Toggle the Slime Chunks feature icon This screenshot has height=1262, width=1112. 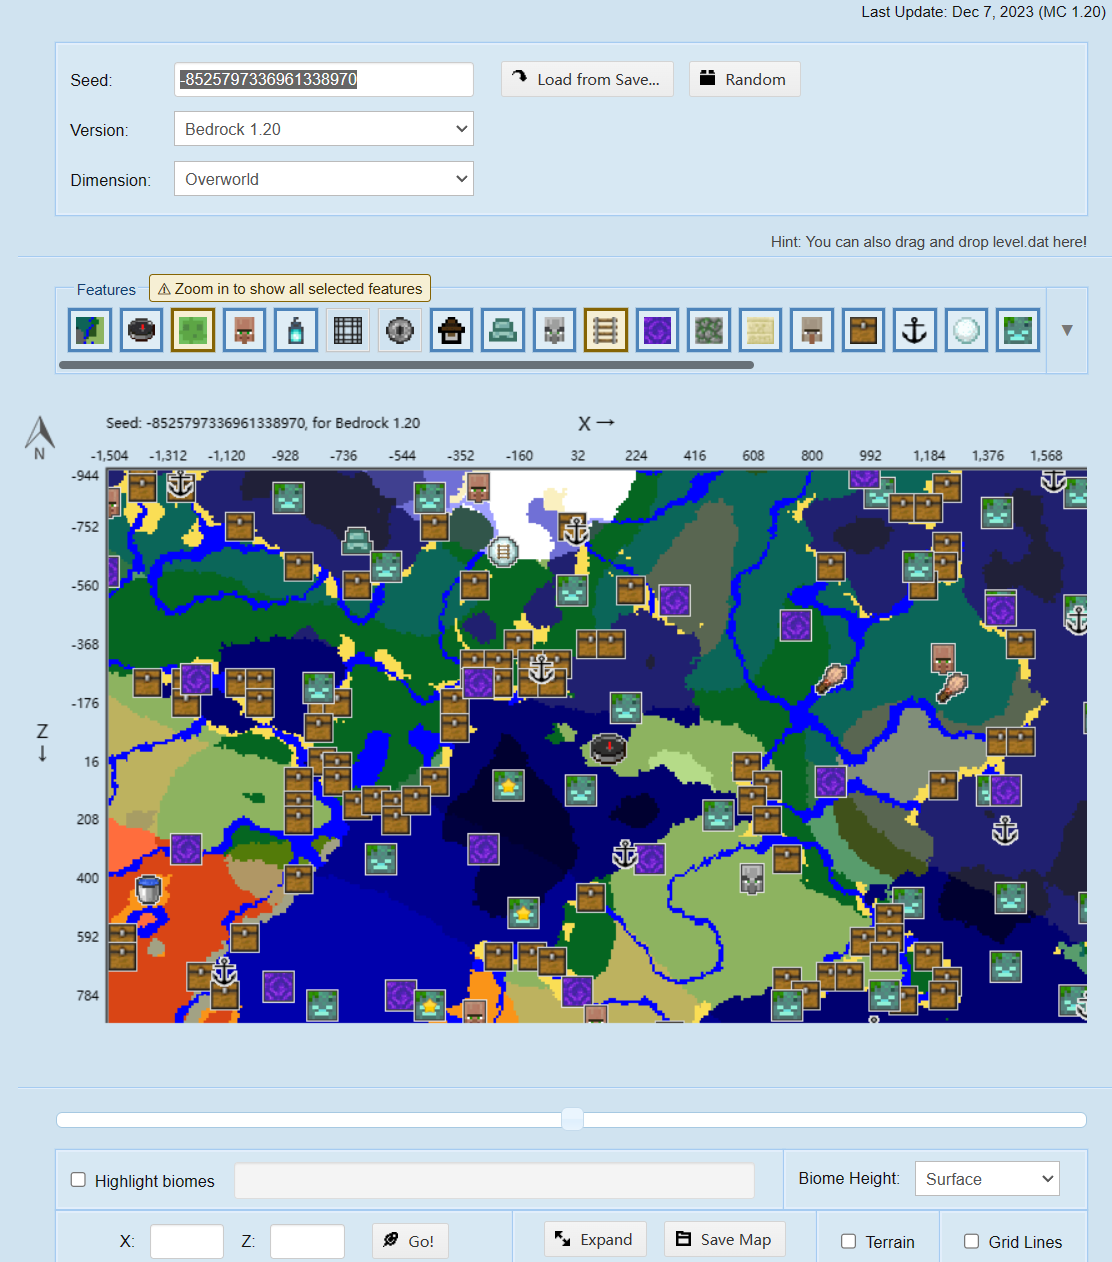(193, 330)
